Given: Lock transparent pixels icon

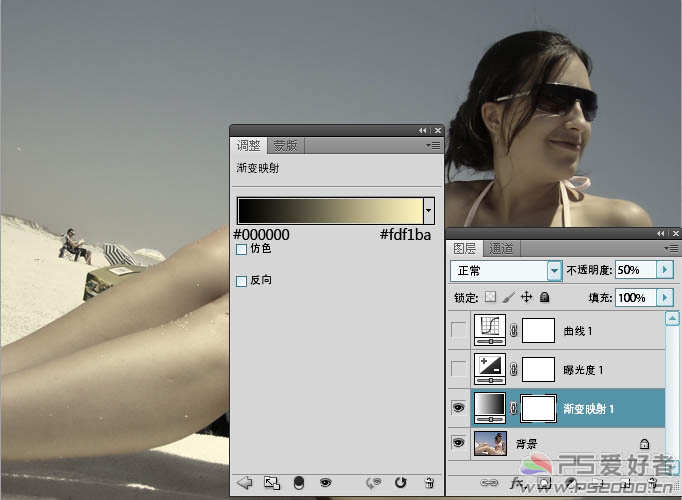Looking at the screenshot, I should tap(490, 297).
